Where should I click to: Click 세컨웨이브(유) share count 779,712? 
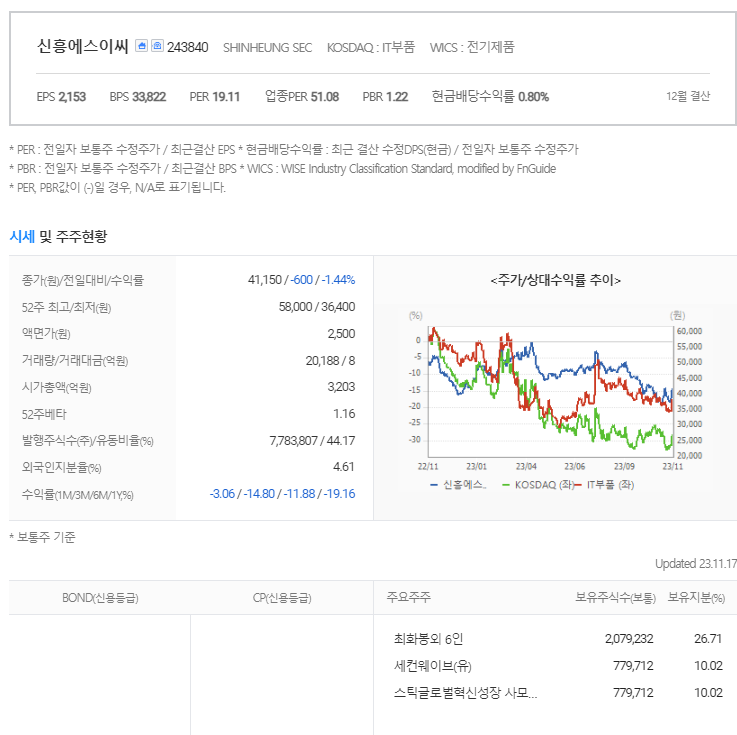point(633,666)
